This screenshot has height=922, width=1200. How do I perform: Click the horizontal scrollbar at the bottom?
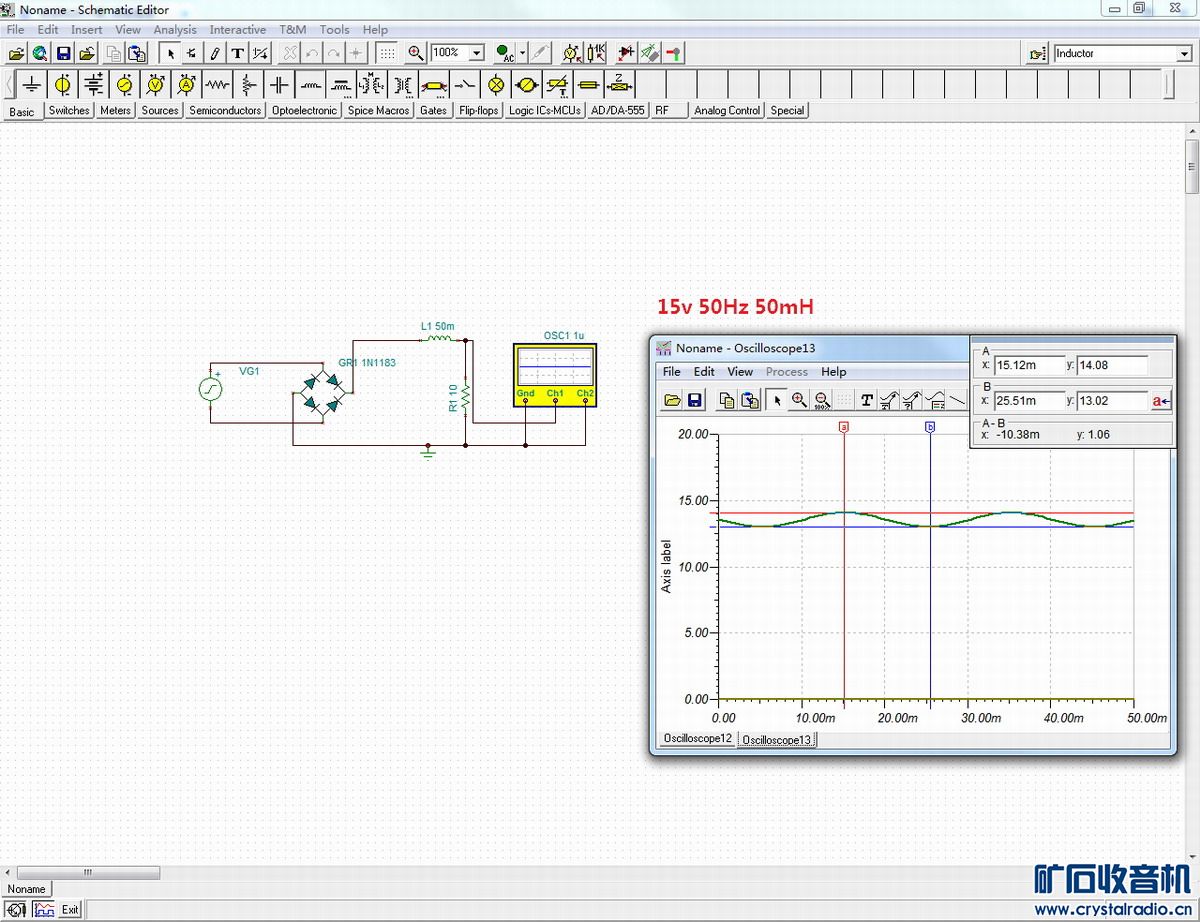coord(88,872)
